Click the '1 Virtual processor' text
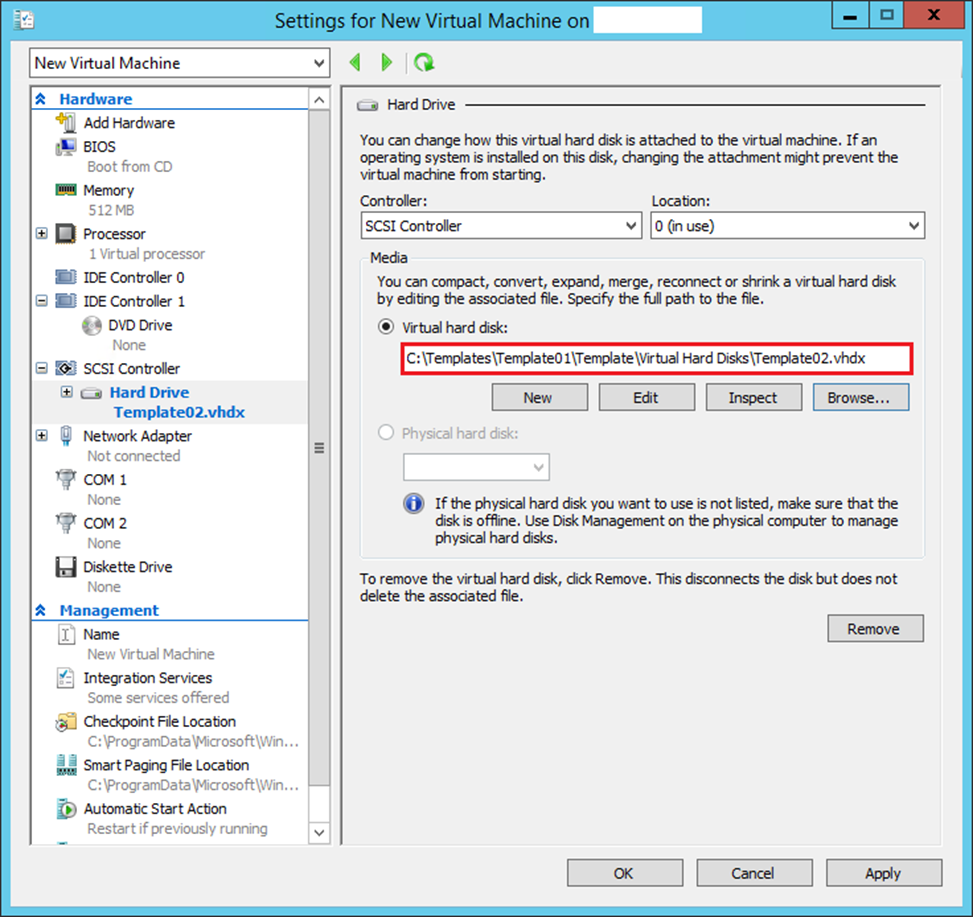Image resolution: width=973 pixels, height=917 pixels. point(146,254)
